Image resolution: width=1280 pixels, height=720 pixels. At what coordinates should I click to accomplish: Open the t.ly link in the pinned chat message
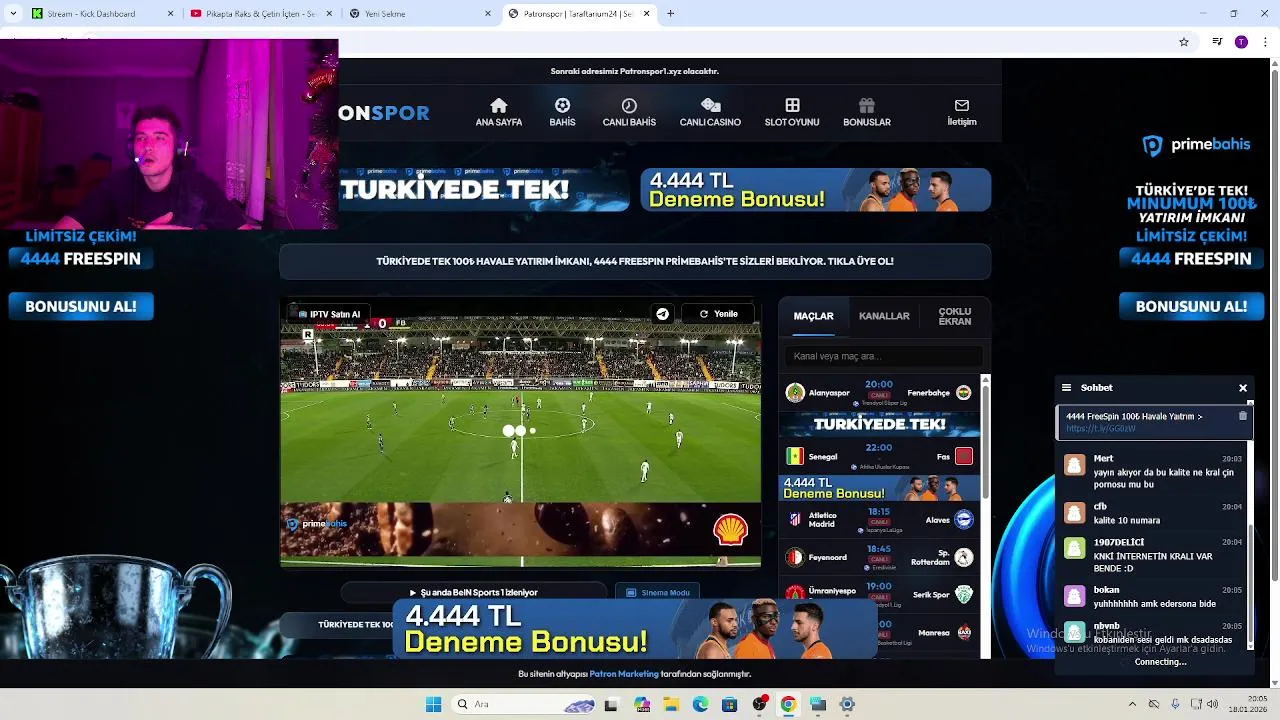click(x=1100, y=429)
